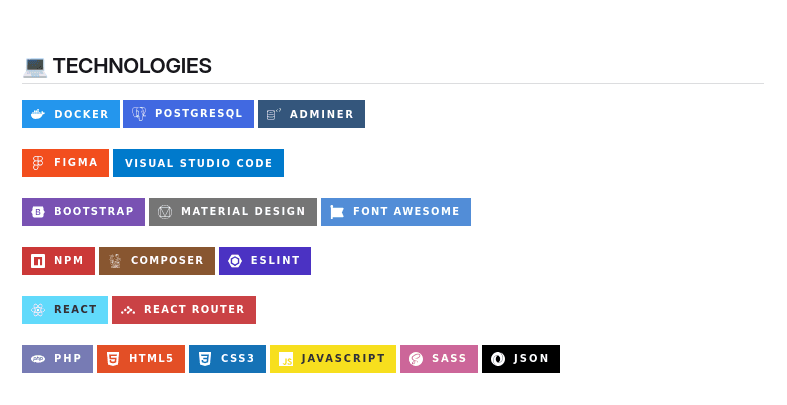Click the Adminer database icon
Image resolution: width=787 pixels, height=405 pixels.
pyautogui.click(x=274, y=114)
